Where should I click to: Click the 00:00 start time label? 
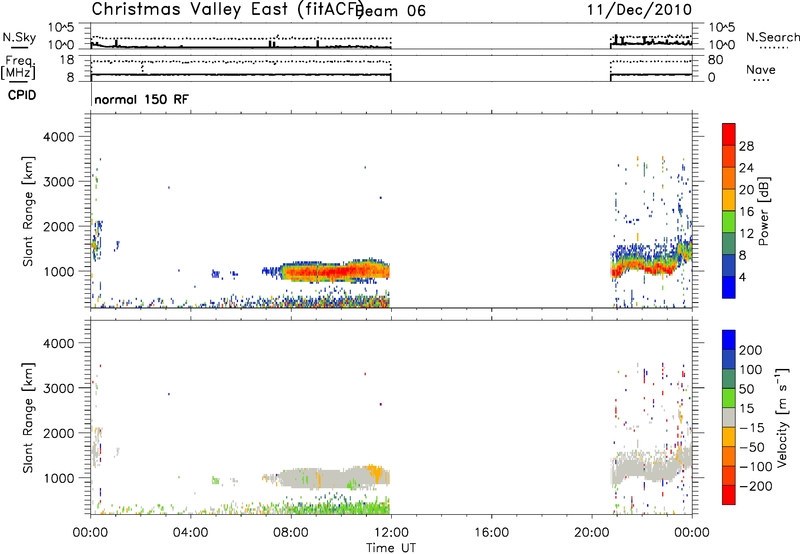(90, 533)
